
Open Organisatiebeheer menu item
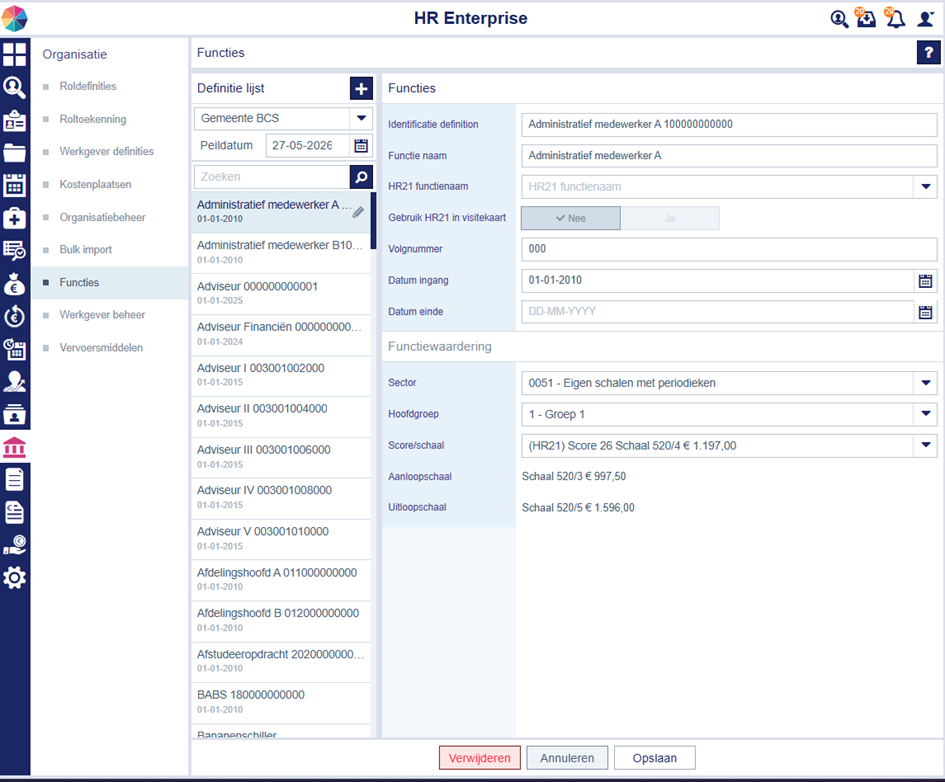point(102,217)
